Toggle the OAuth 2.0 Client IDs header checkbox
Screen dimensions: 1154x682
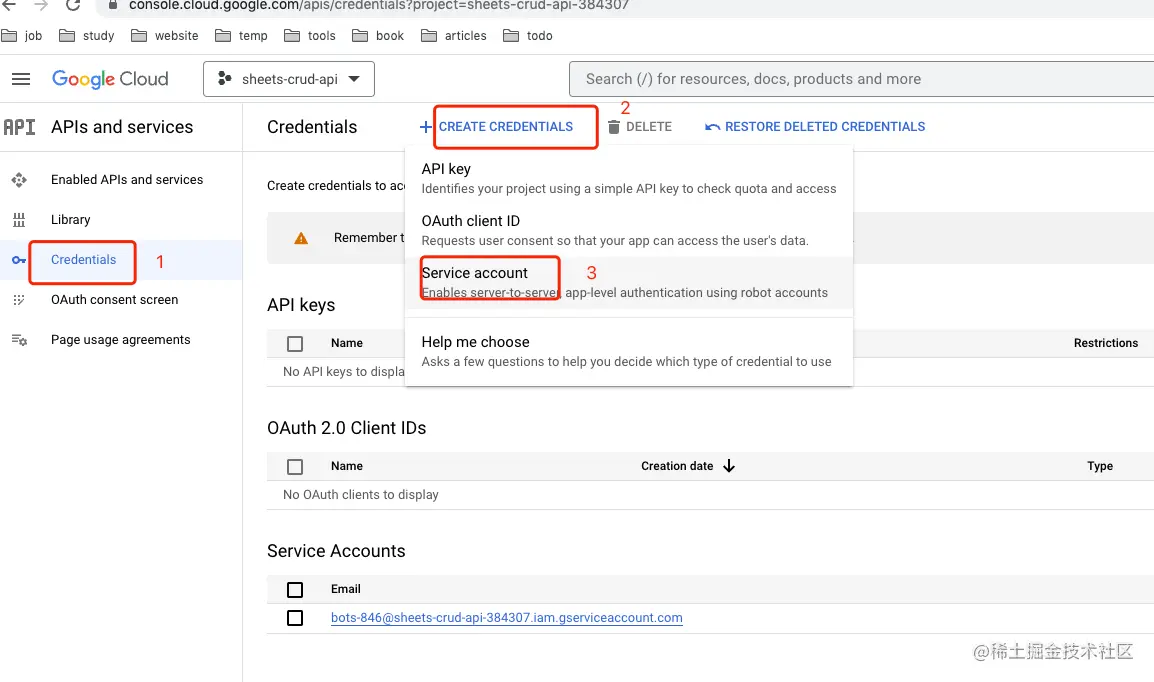[295, 466]
